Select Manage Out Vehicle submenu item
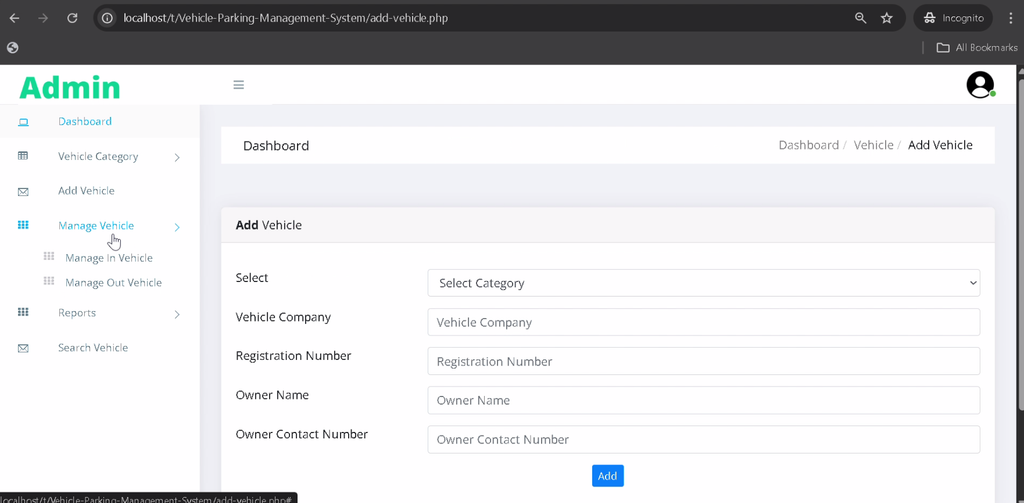 click(x=114, y=283)
